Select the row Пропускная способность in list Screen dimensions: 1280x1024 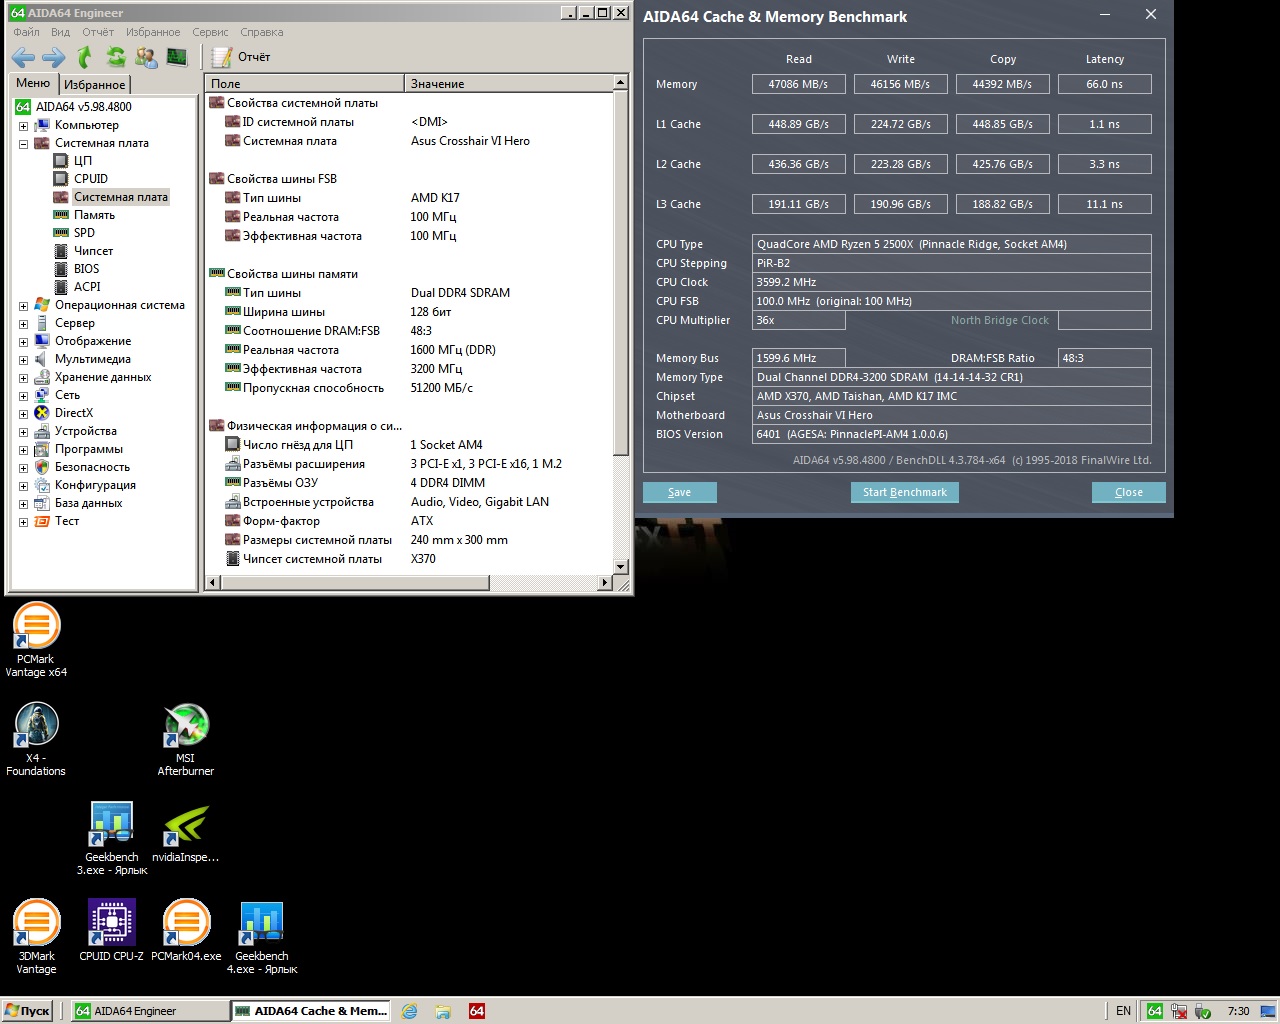408,388
